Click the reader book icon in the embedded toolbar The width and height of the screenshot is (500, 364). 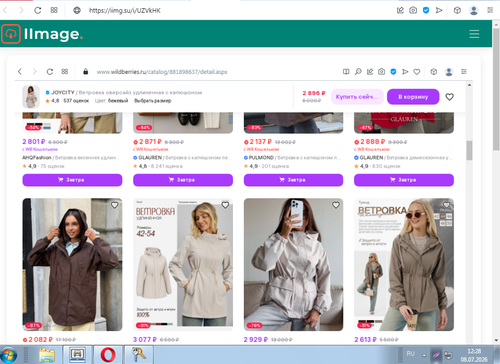coord(346,72)
